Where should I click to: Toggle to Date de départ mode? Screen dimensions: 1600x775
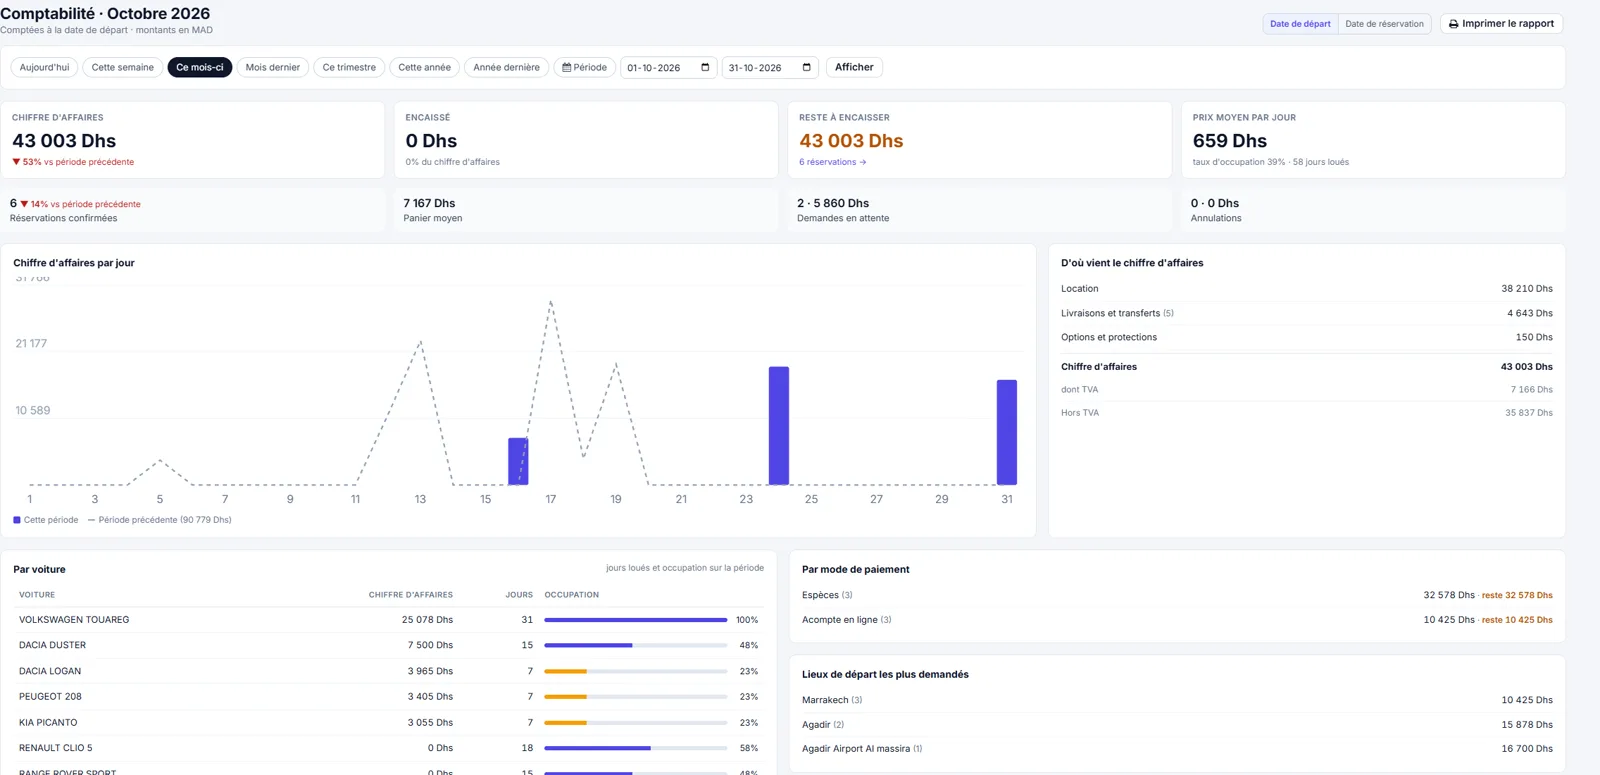1300,24
